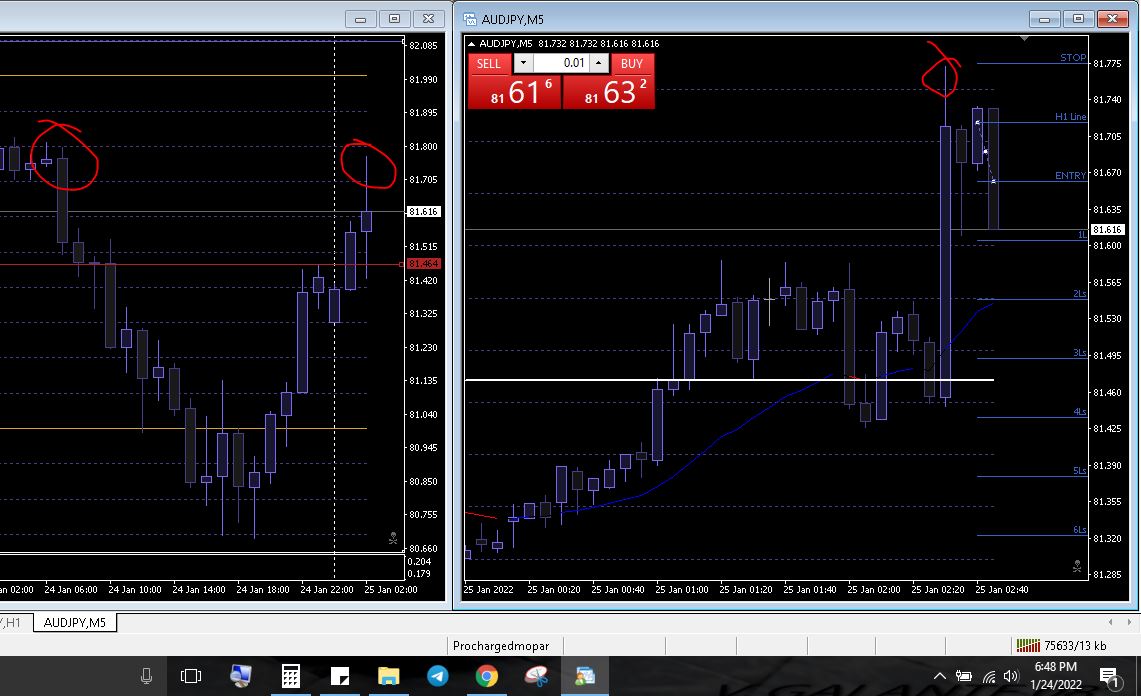Click the 81.285 price on M5 chart axis

point(1108,574)
